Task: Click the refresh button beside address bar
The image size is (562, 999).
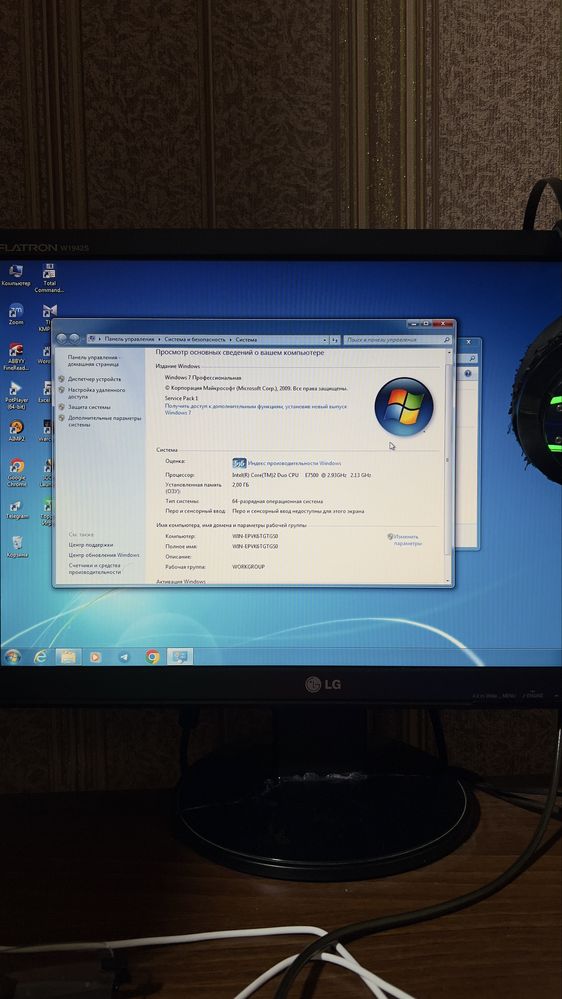Action: click(x=335, y=340)
